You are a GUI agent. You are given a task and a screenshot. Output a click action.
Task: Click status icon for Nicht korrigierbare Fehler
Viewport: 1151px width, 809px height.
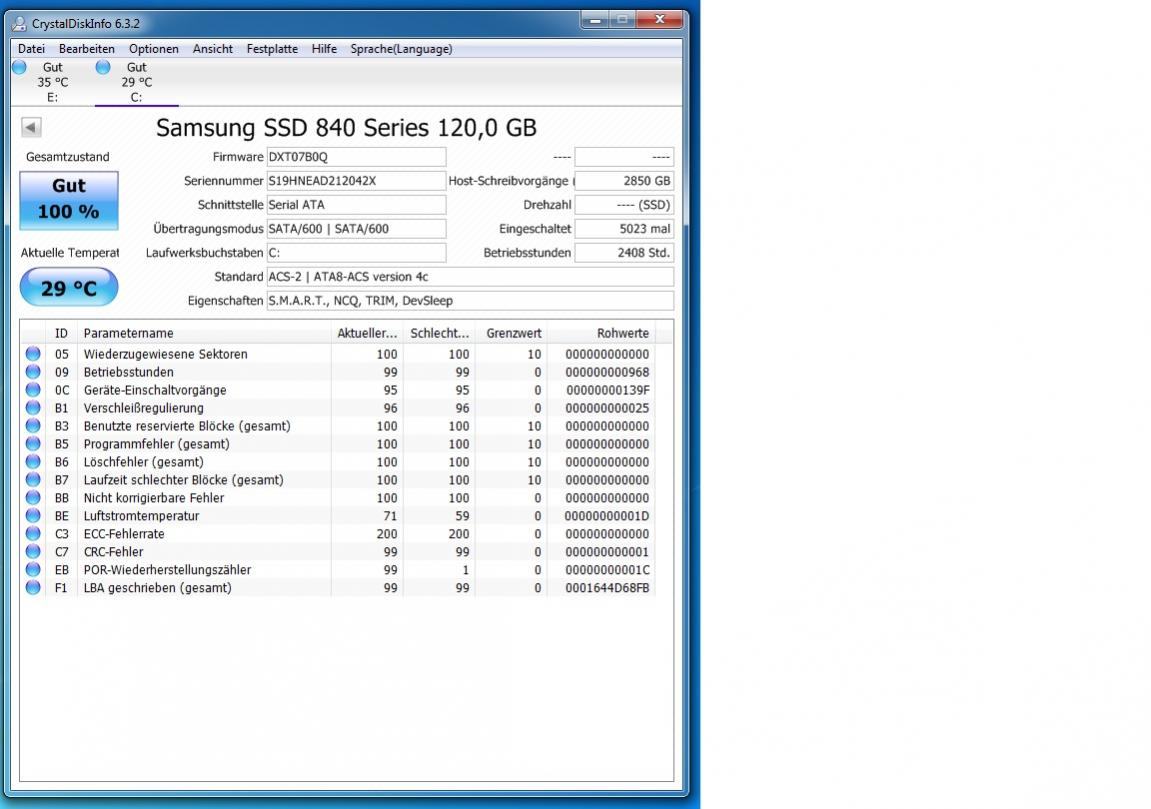click(33, 497)
